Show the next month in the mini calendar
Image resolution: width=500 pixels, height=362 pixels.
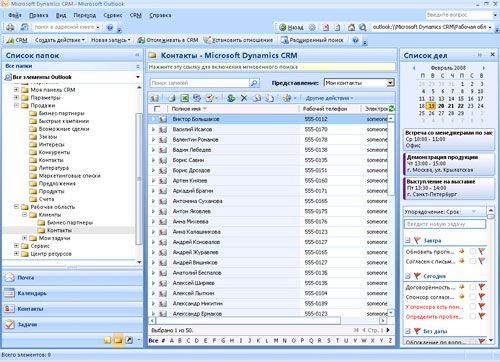tap(484, 68)
